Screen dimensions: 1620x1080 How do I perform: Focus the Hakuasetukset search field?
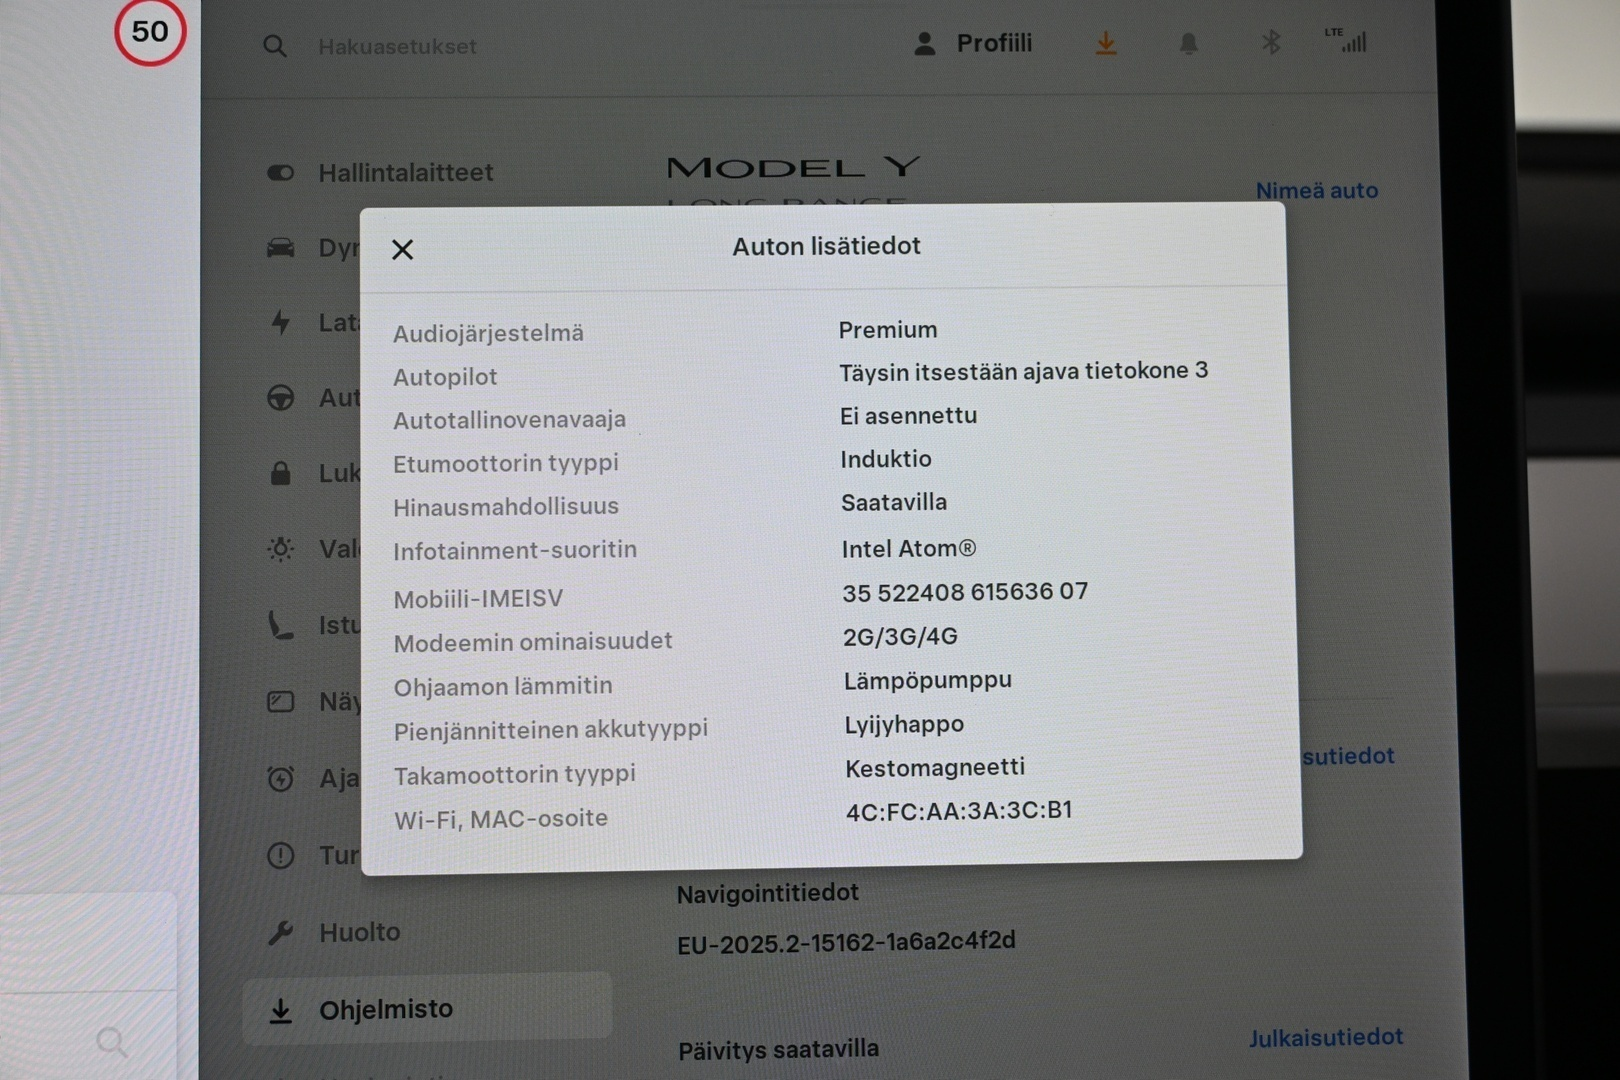coord(397,46)
